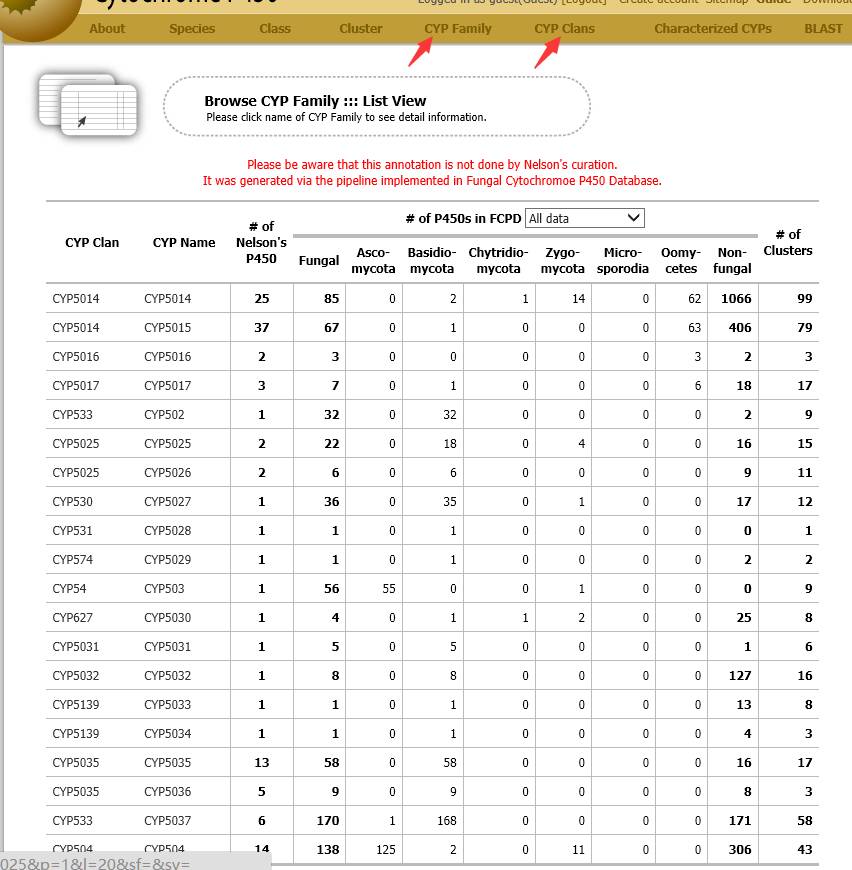Open the CYP Clans menu item
The width and height of the screenshot is (852, 870).
coord(564,29)
